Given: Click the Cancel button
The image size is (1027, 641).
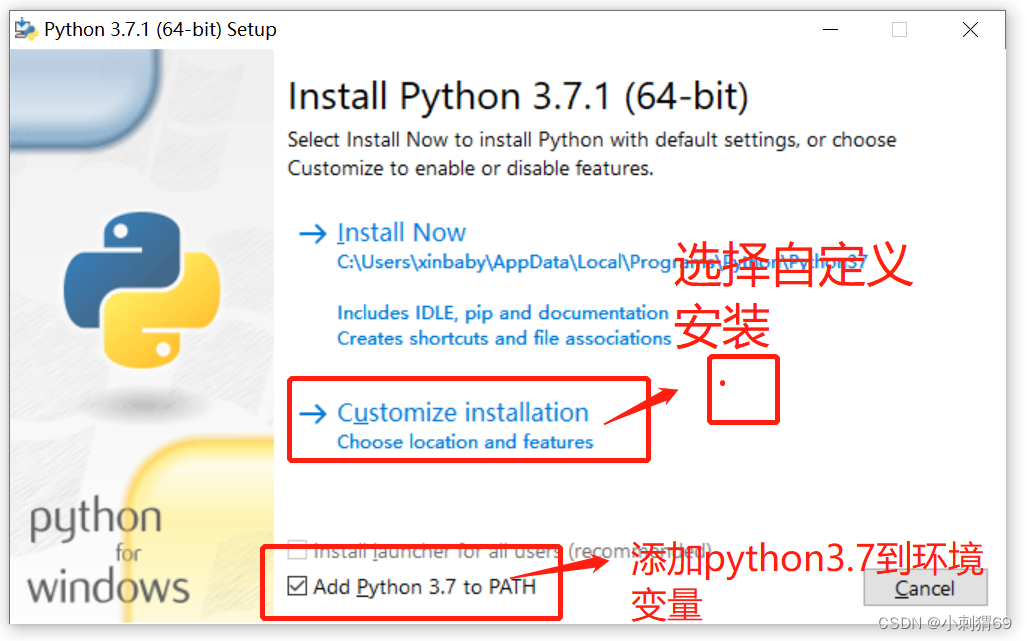Looking at the screenshot, I should click(x=925, y=589).
